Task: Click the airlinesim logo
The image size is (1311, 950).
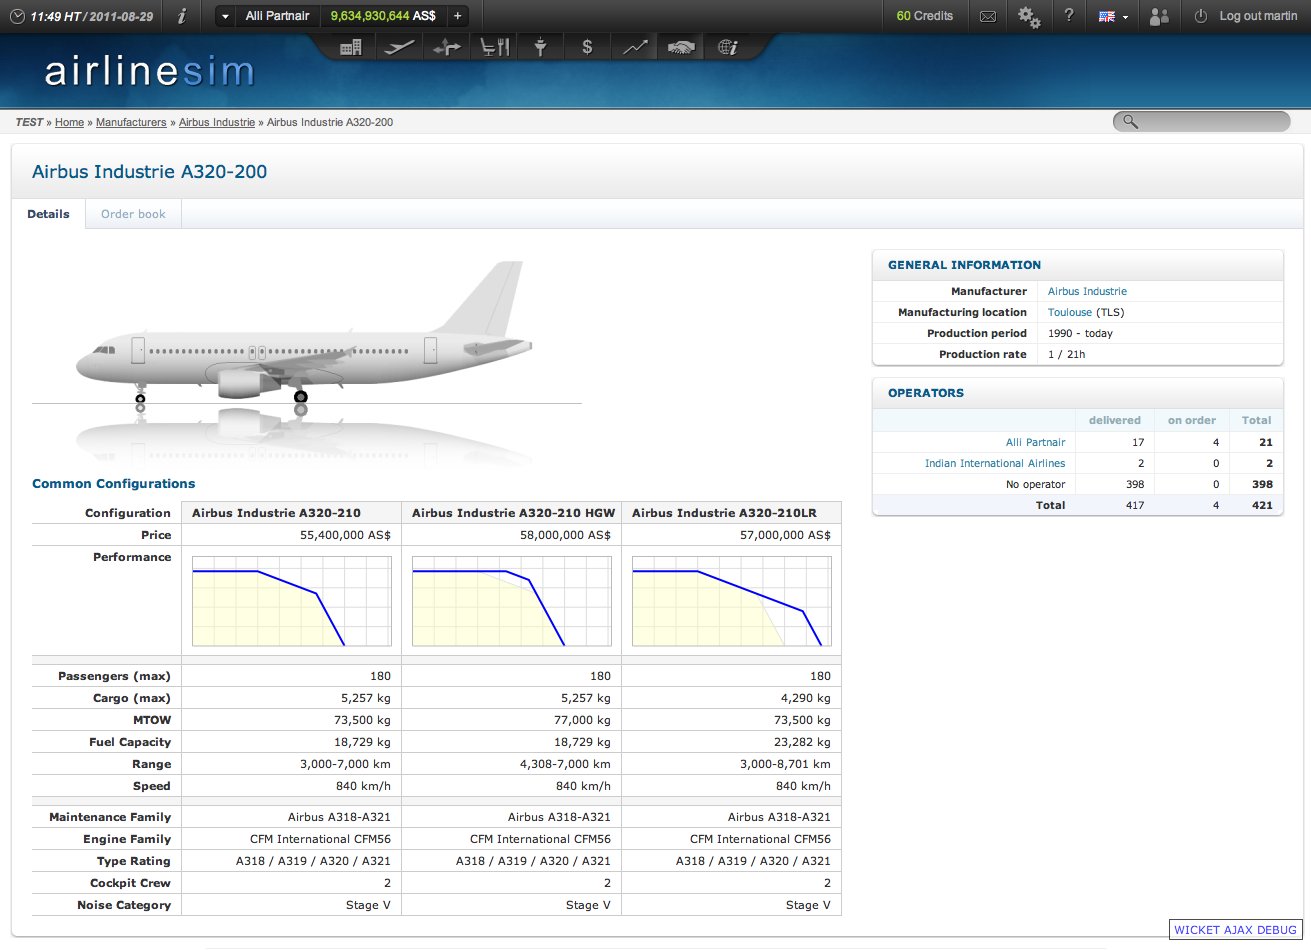Action: click(x=150, y=72)
